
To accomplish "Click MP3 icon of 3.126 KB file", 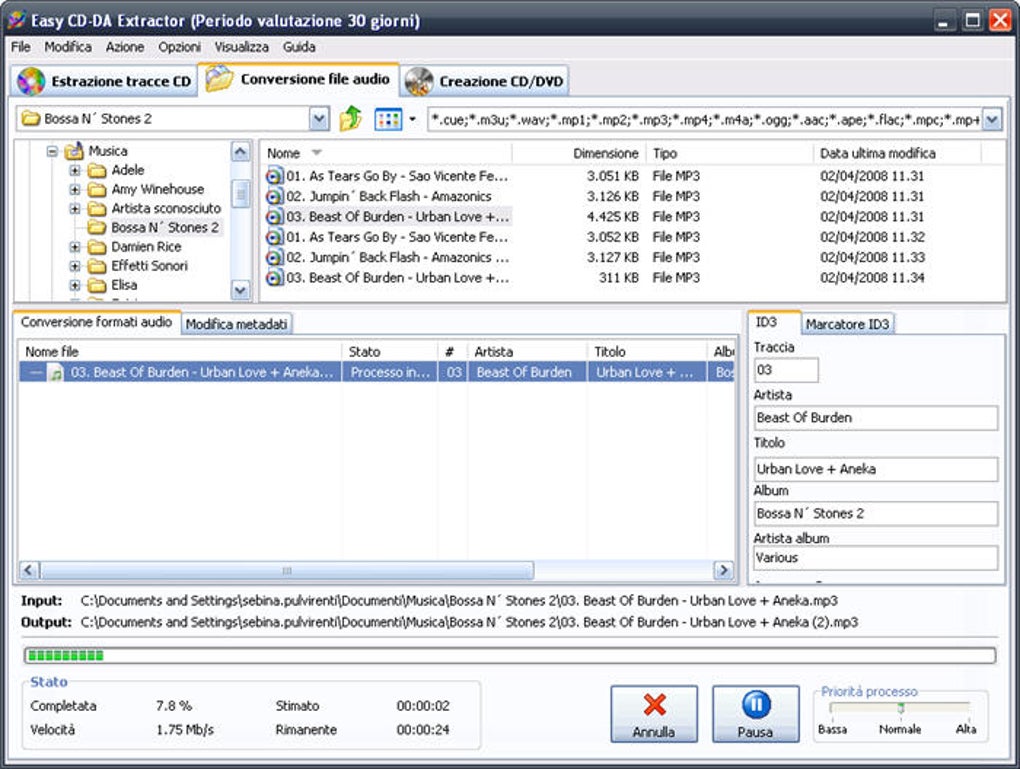I will pos(275,196).
